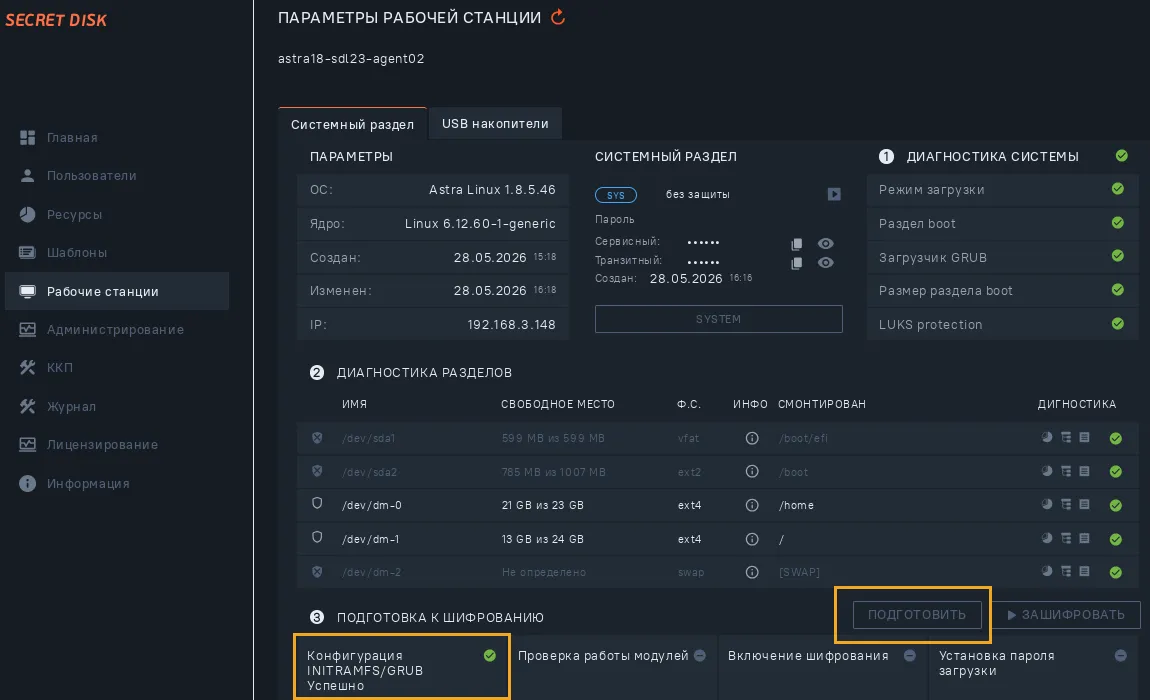Open pie chart diagnostic for /dev/sda1

click(1047, 437)
